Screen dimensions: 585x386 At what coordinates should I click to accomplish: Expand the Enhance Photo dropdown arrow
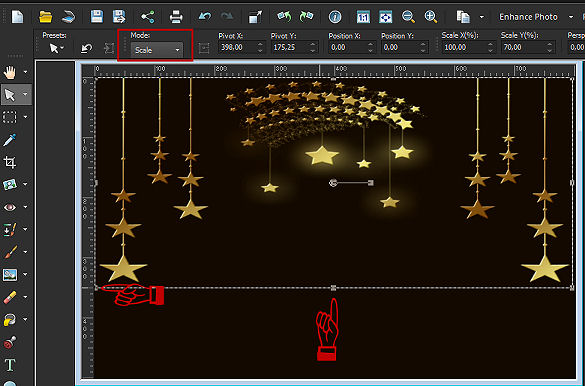click(x=571, y=17)
